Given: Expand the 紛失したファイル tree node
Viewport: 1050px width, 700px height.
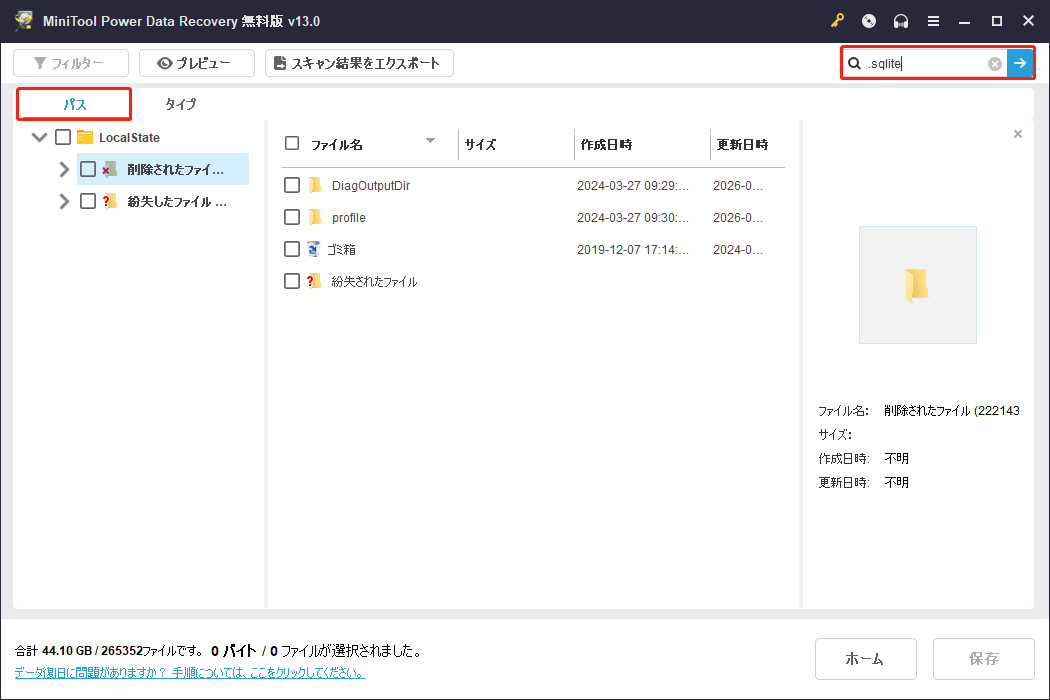Looking at the screenshot, I should [x=64, y=201].
